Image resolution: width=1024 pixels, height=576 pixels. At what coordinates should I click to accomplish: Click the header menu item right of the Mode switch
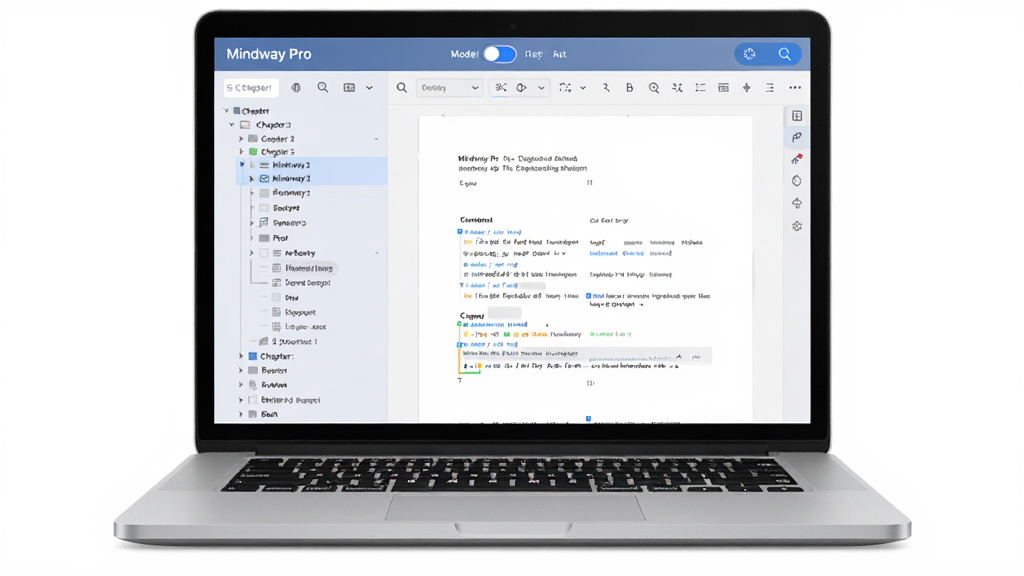534,54
